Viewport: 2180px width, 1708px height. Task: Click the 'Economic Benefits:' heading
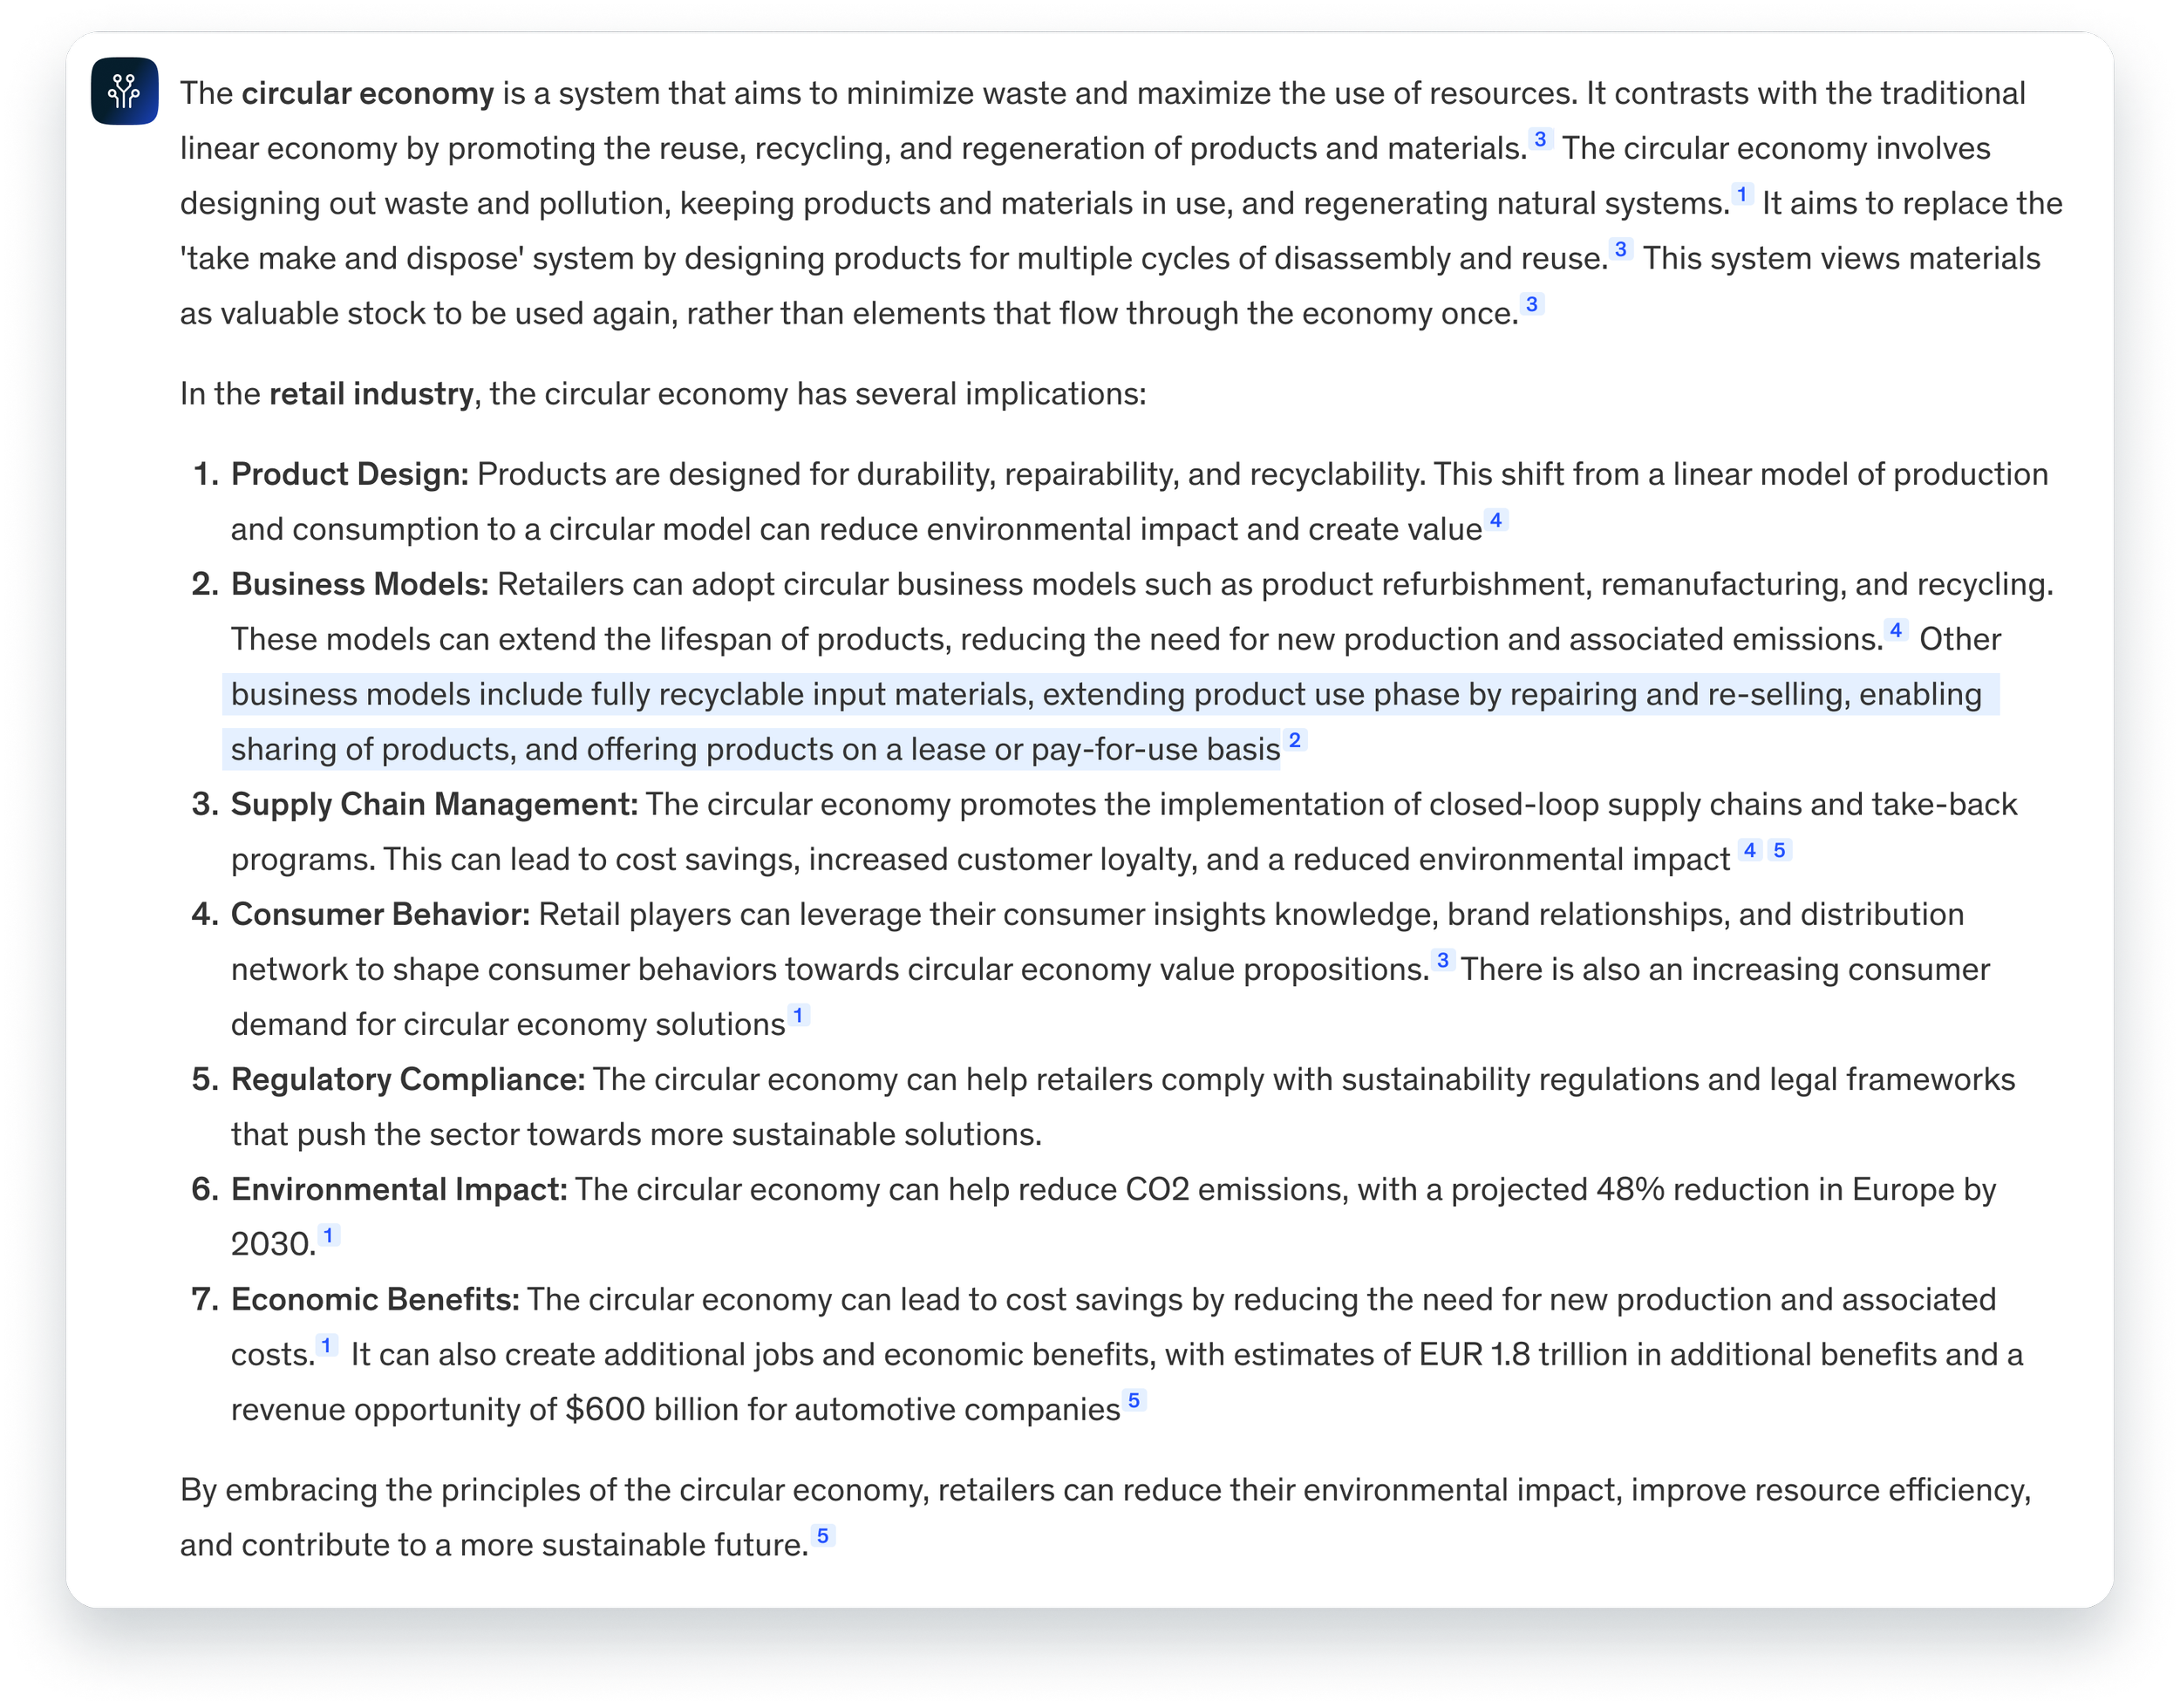click(x=375, y=1299)
